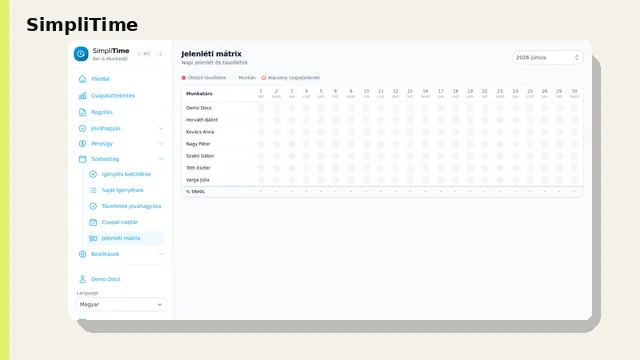
Task: Click the Távollétek jóváhagyása check icon
Action: (x=93, y=206)
